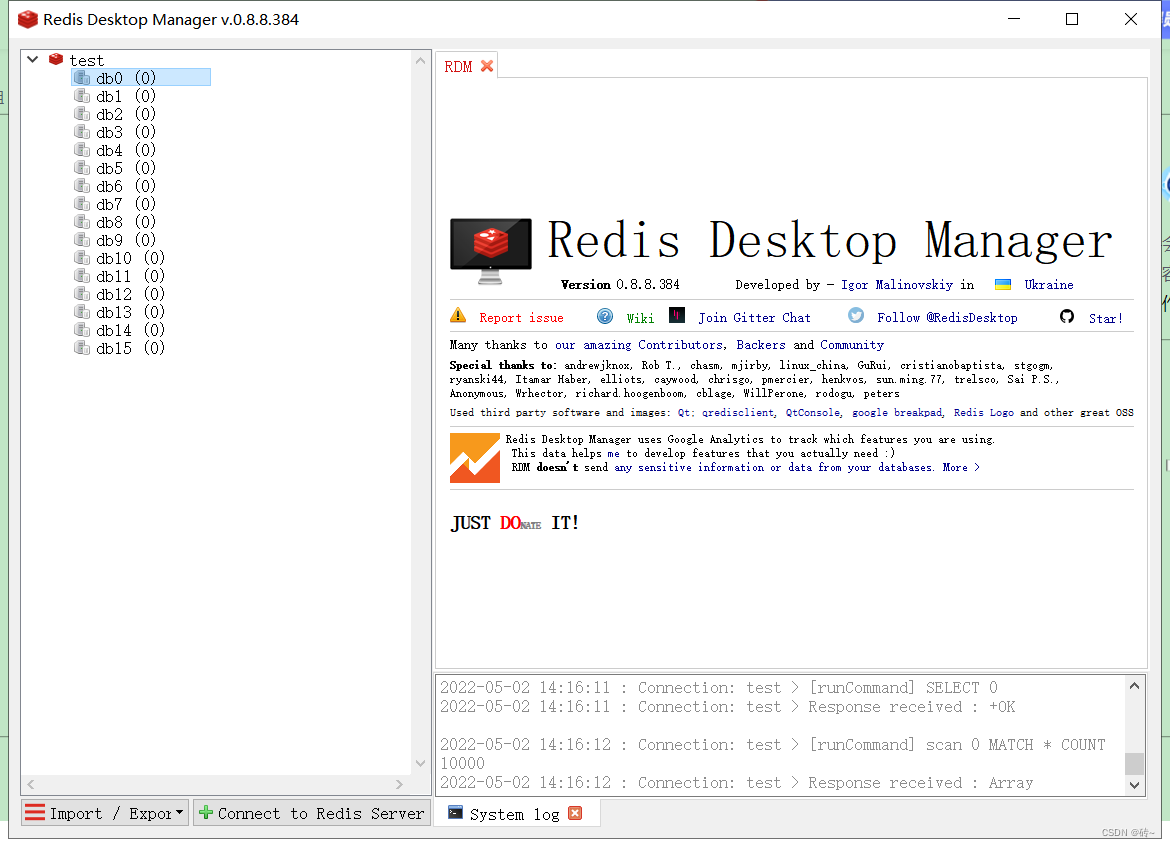The width and height of the screenshot is (1170, 847).
Task: Open the Contributors link
Action: click(680, 345)
